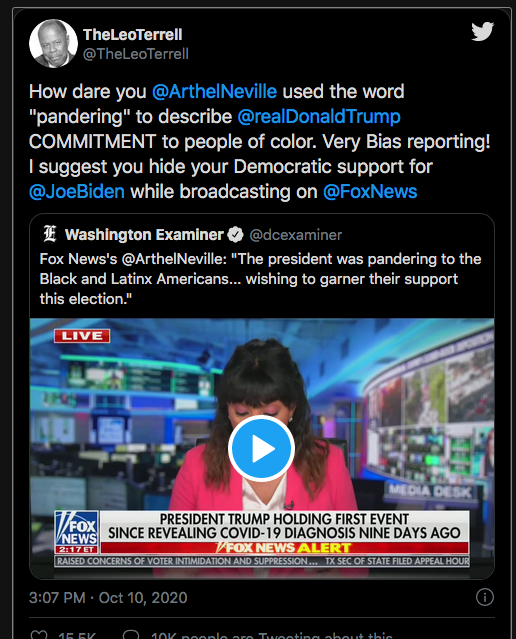
Task: Click the Washington Examiner logo avatar
Action: [x=50, y=234]
